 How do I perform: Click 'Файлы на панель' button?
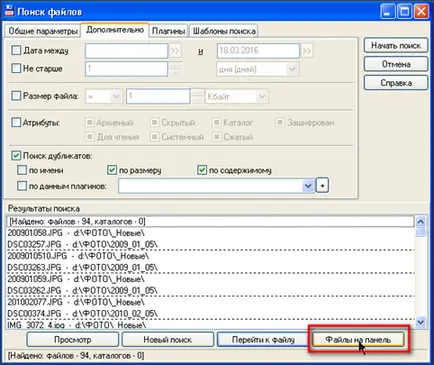[358, 340]
